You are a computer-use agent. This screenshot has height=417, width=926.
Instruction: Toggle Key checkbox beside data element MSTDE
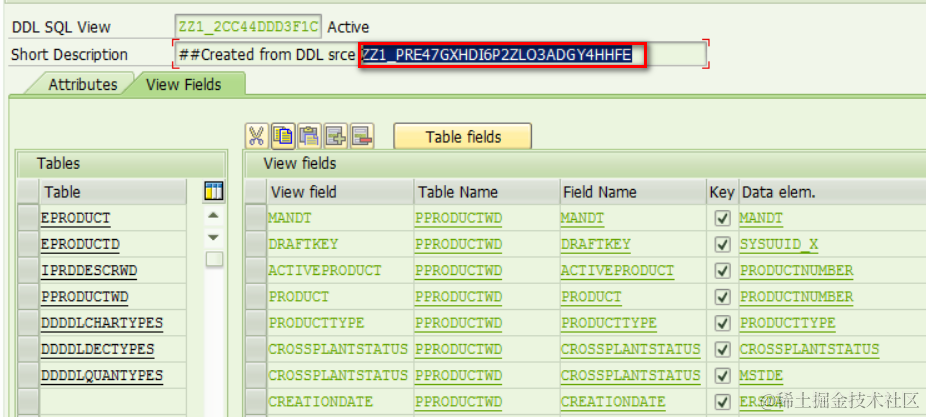tap(722, 375)
